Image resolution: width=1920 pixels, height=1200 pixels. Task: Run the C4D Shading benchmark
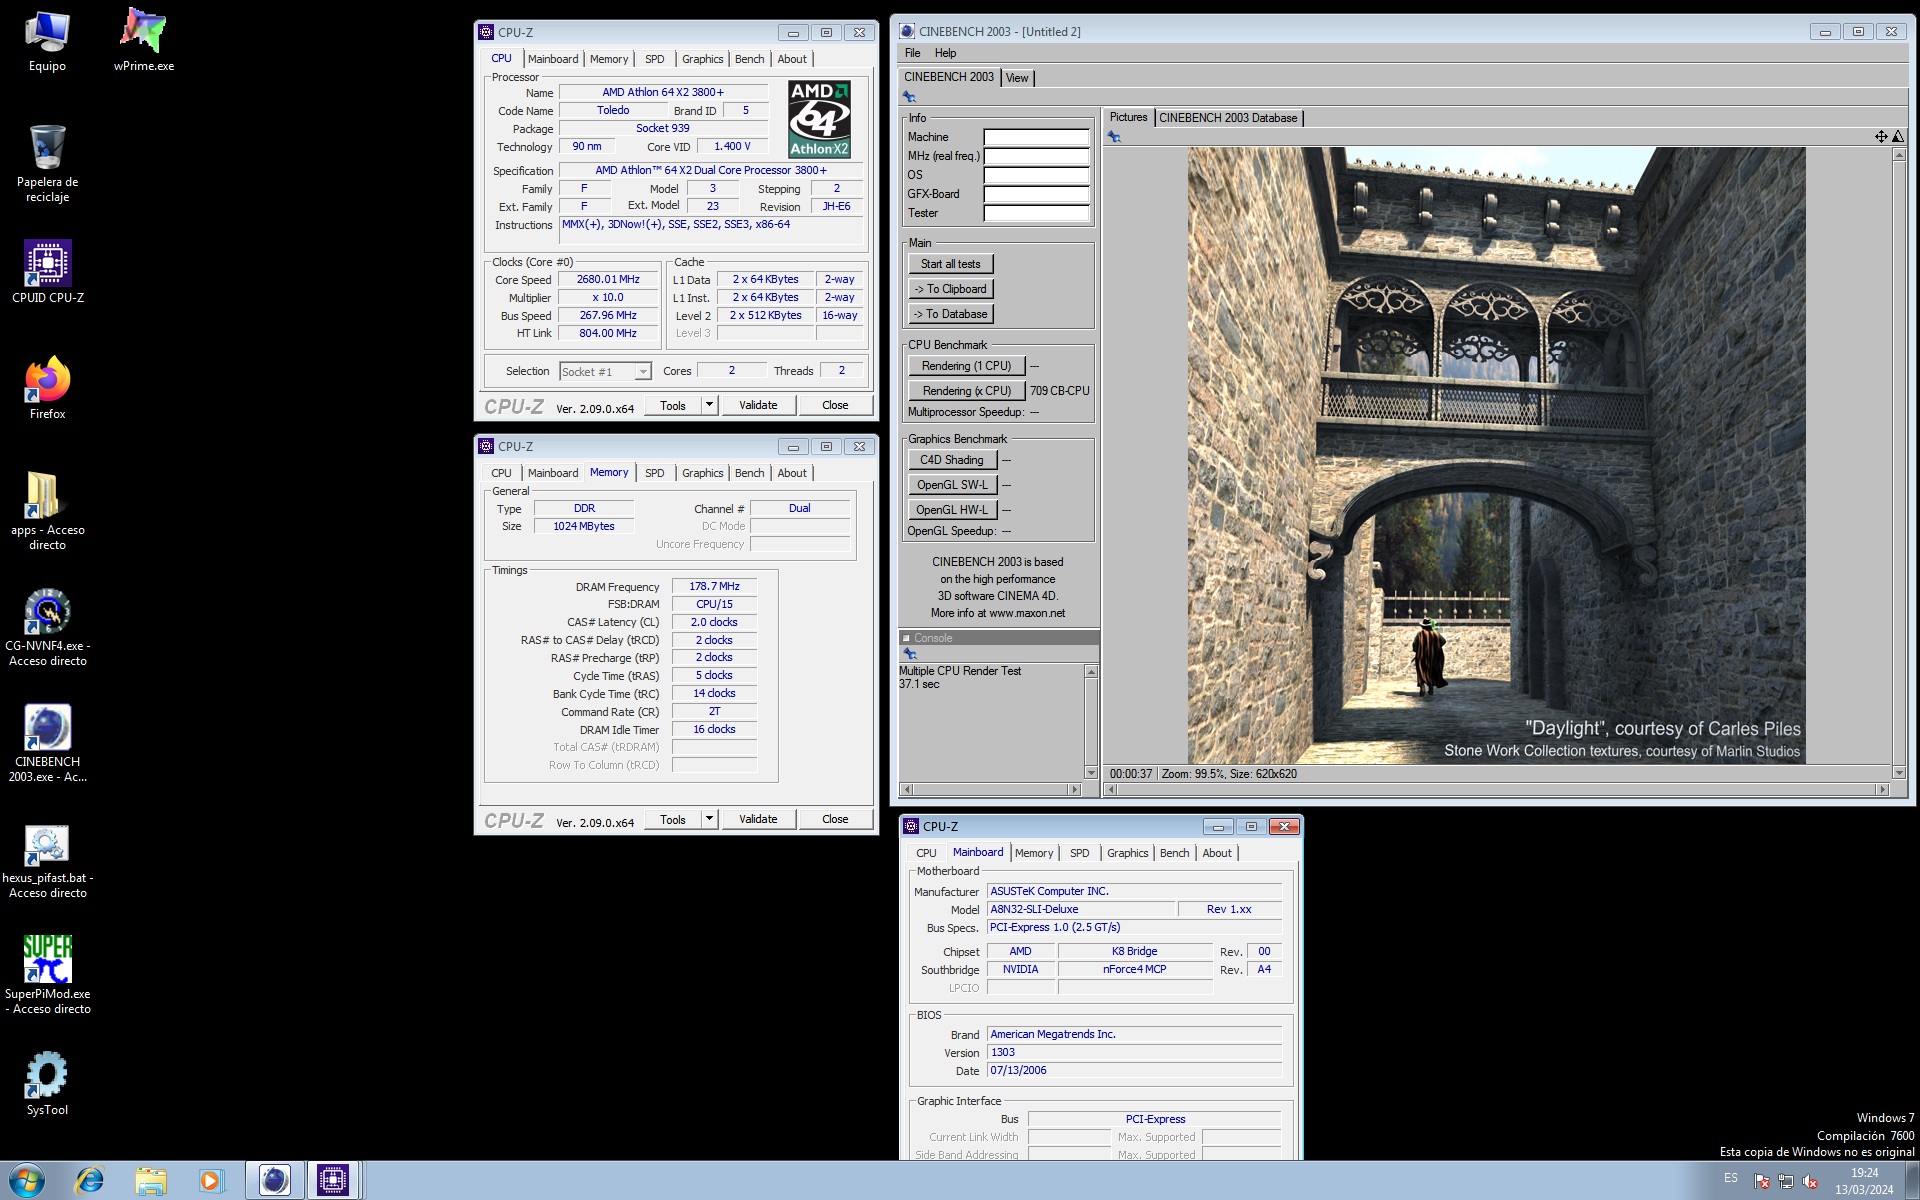(952, 460)
